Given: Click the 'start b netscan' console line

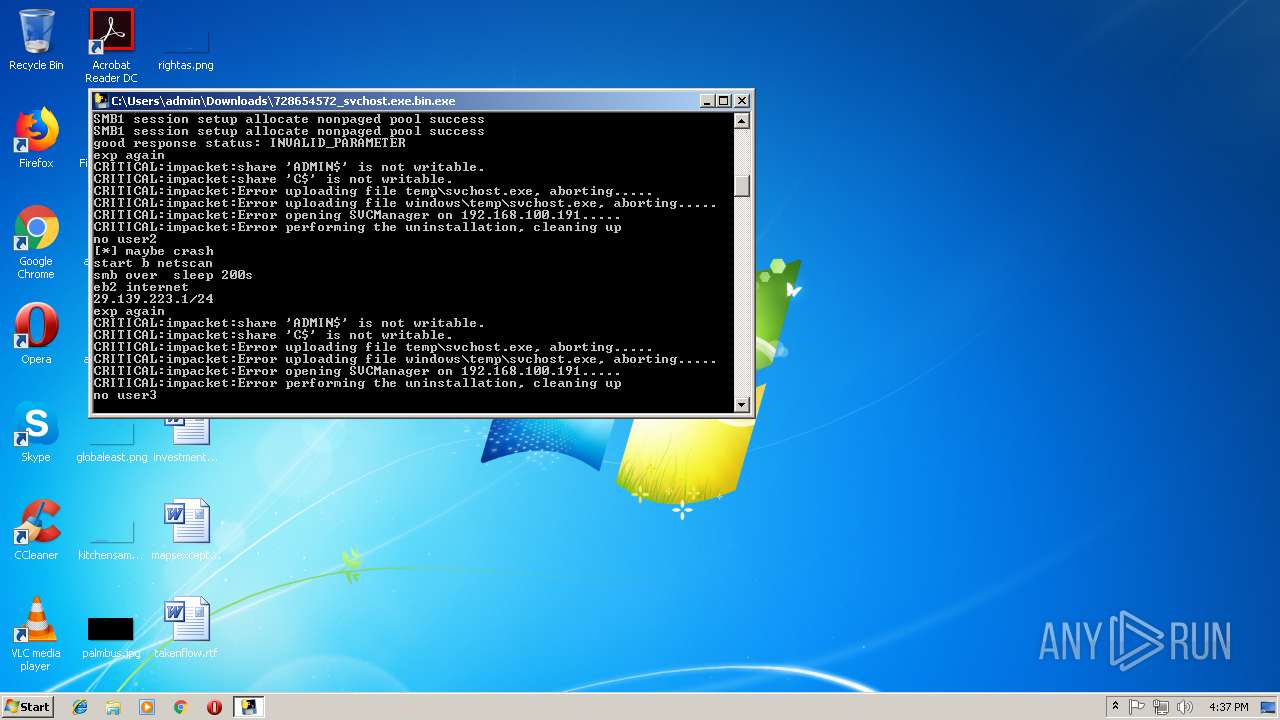Looking at the screenshot, I should [x=153, y=263].
